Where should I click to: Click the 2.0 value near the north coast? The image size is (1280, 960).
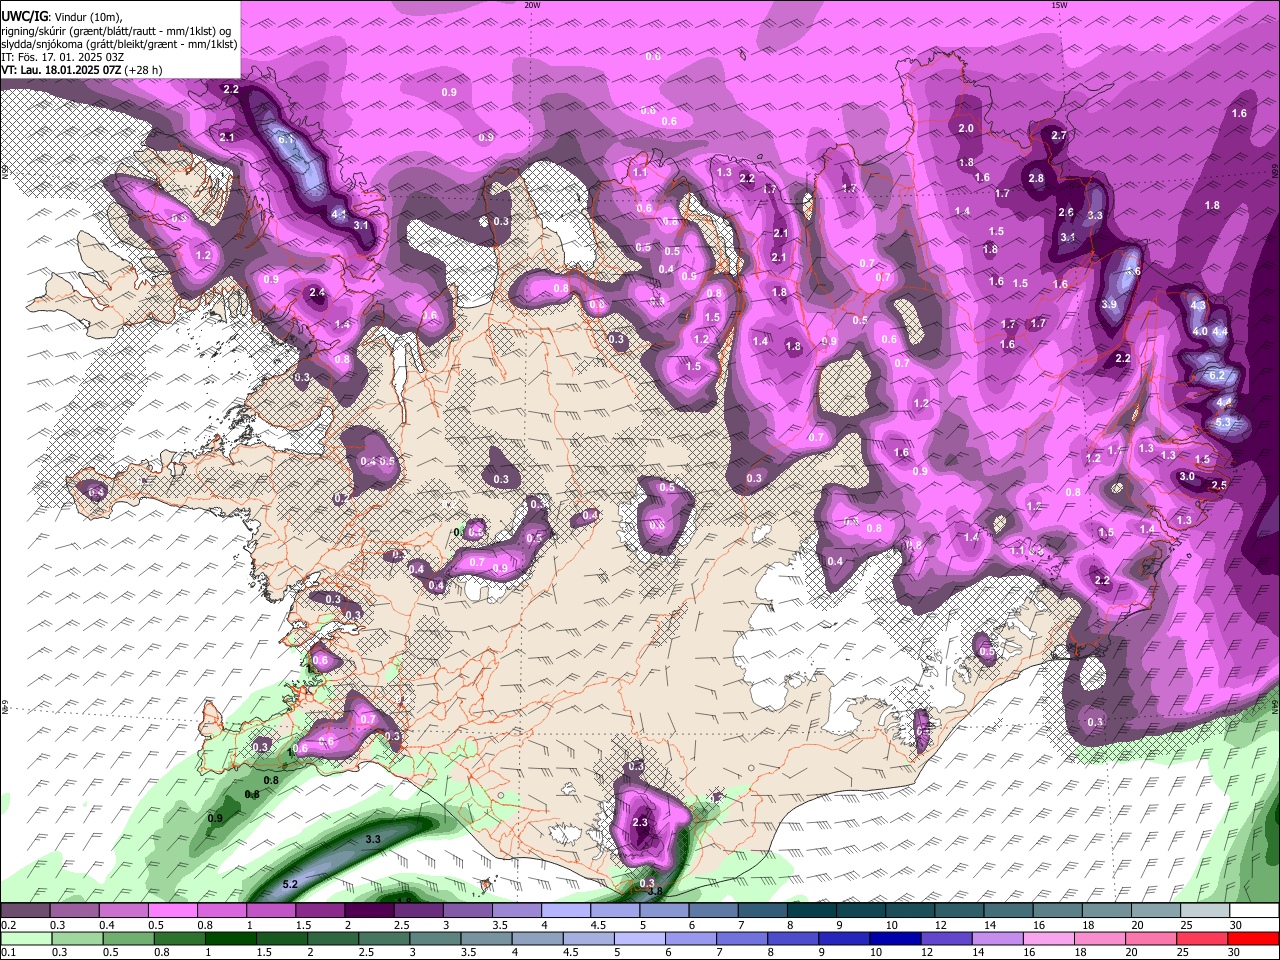coord(966,129)
